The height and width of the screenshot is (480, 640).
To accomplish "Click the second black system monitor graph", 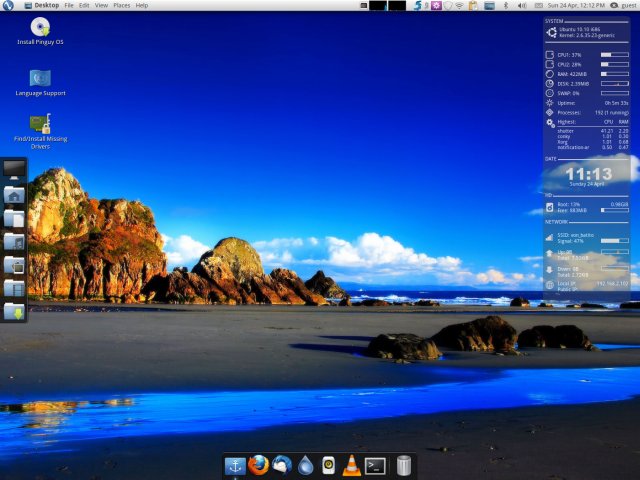I will pyautogui.click(x=397, y=5).
